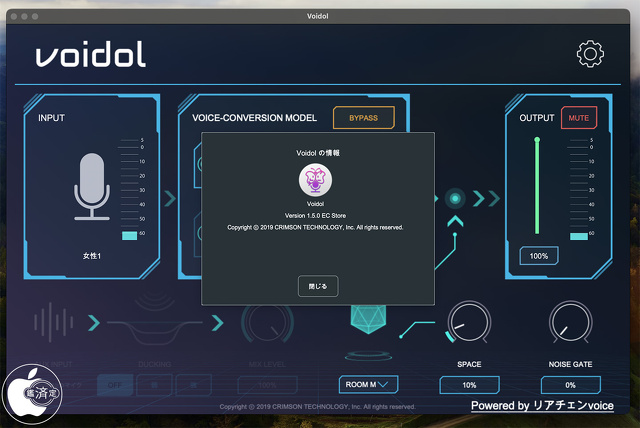Open settings with the gear icon
This screenshot has height=428, width=640.
tap(590, 54)
